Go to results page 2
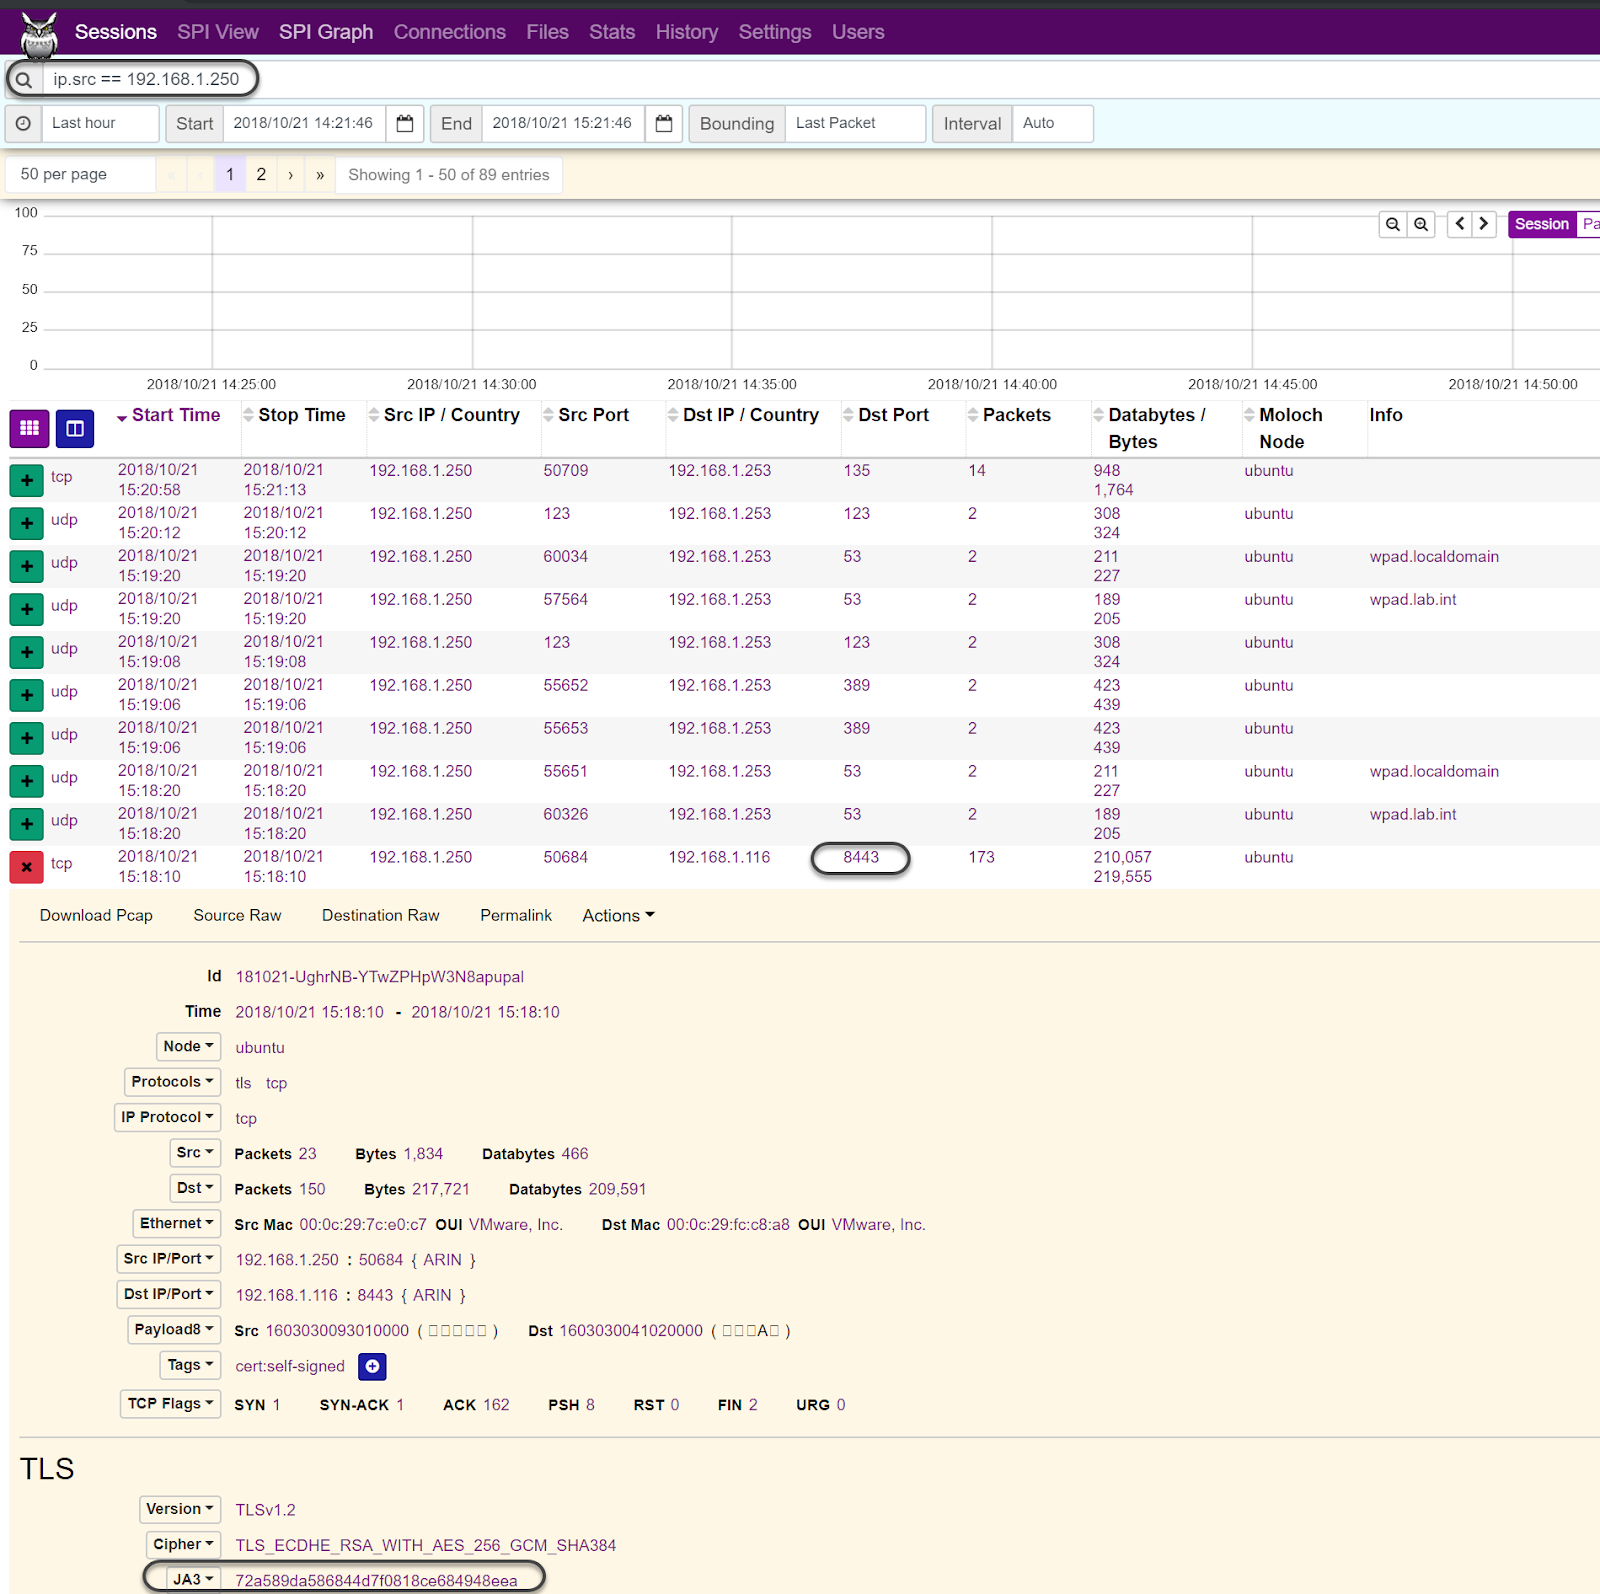The height and width of the screenshot is (1594, 1600). [261, 175]
